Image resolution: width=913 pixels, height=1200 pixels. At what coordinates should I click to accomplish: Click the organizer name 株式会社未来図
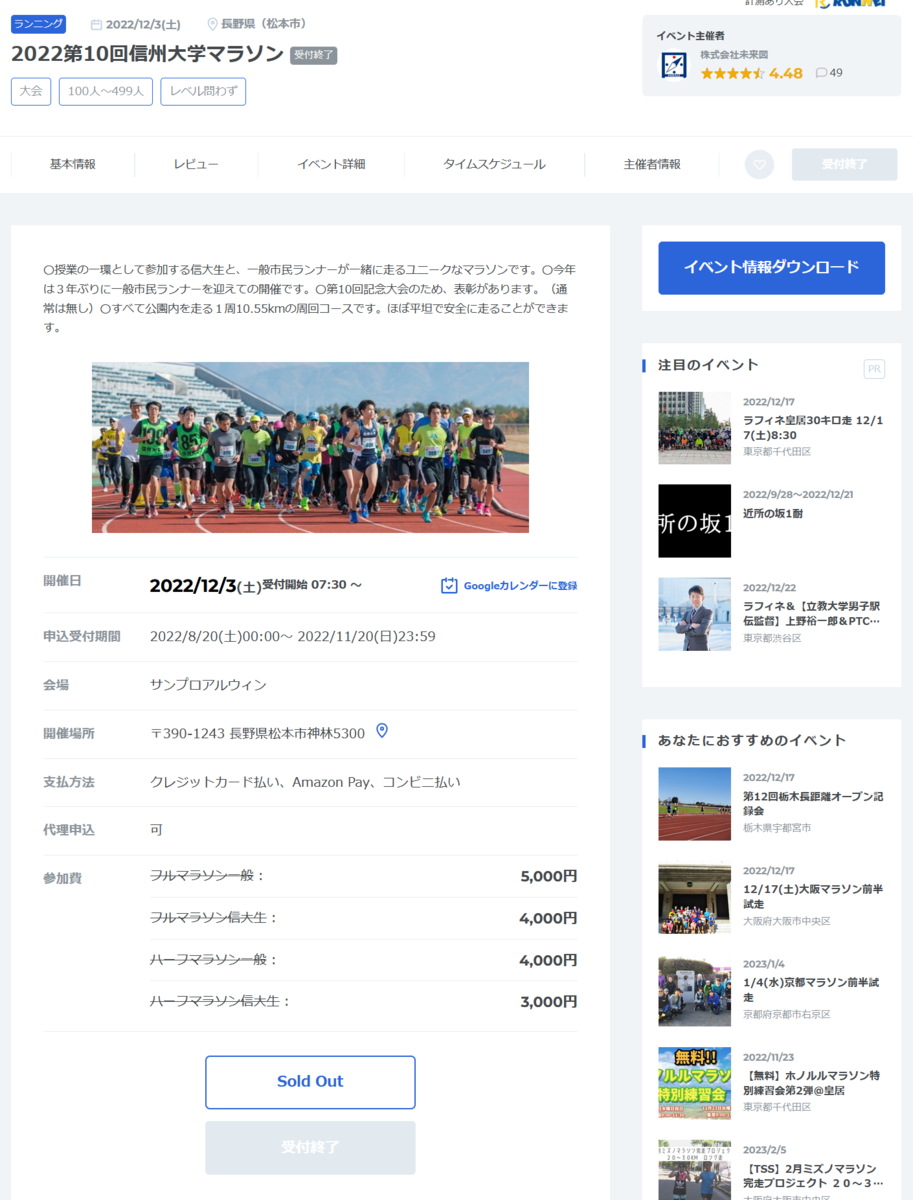[734, 55]
